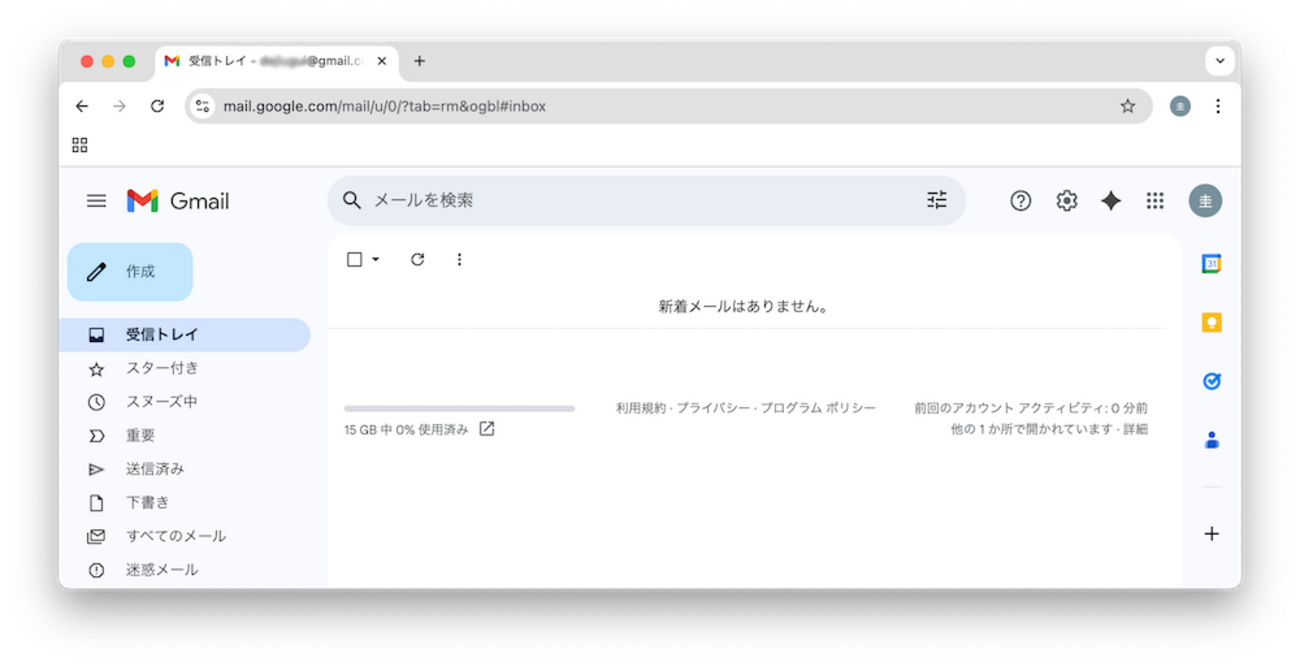Open Gmail settings gear icon
1300x666 pixels.
(1067, 201)
